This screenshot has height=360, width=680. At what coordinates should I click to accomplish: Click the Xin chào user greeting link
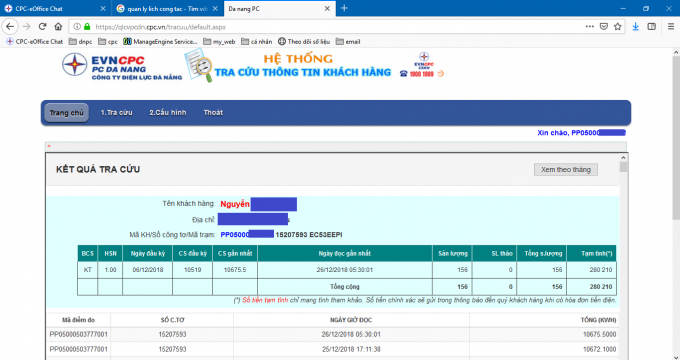point(581,133)
